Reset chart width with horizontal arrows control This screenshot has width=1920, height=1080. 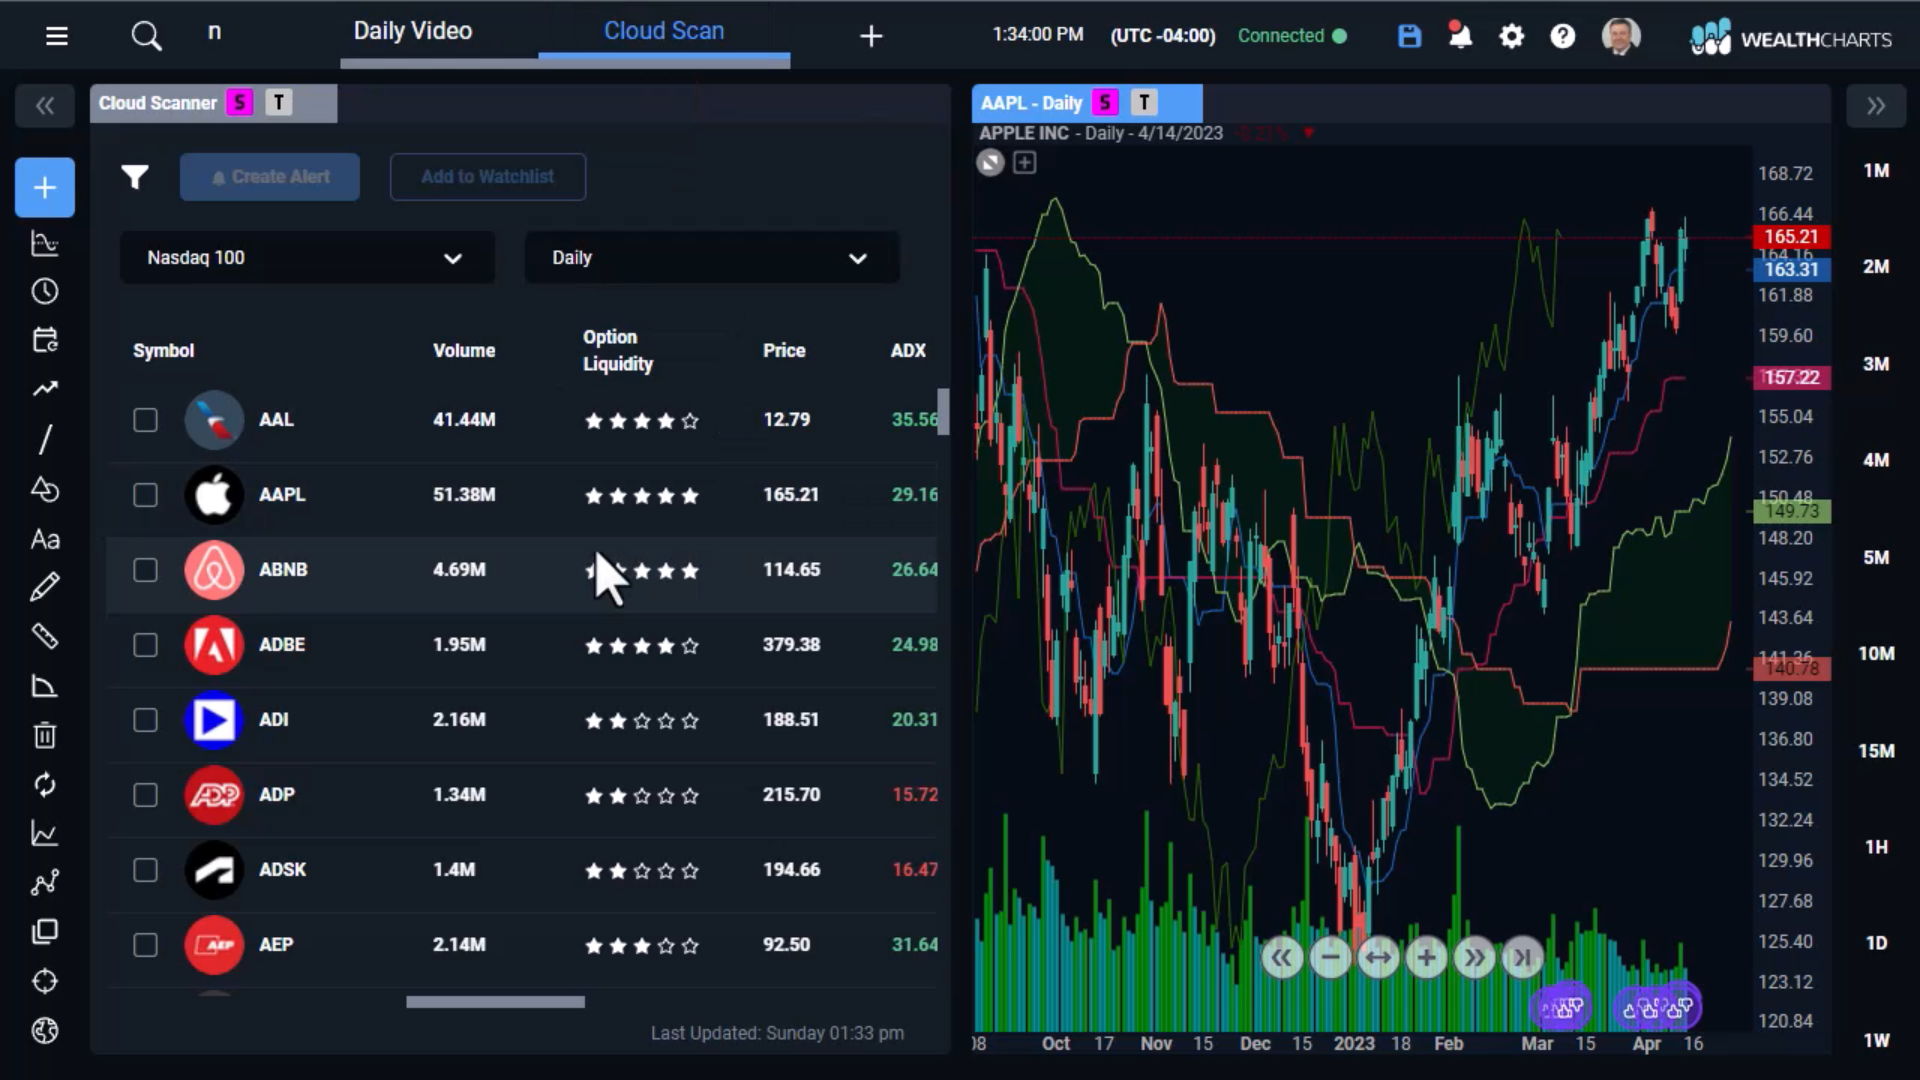tap(1378, 958)
